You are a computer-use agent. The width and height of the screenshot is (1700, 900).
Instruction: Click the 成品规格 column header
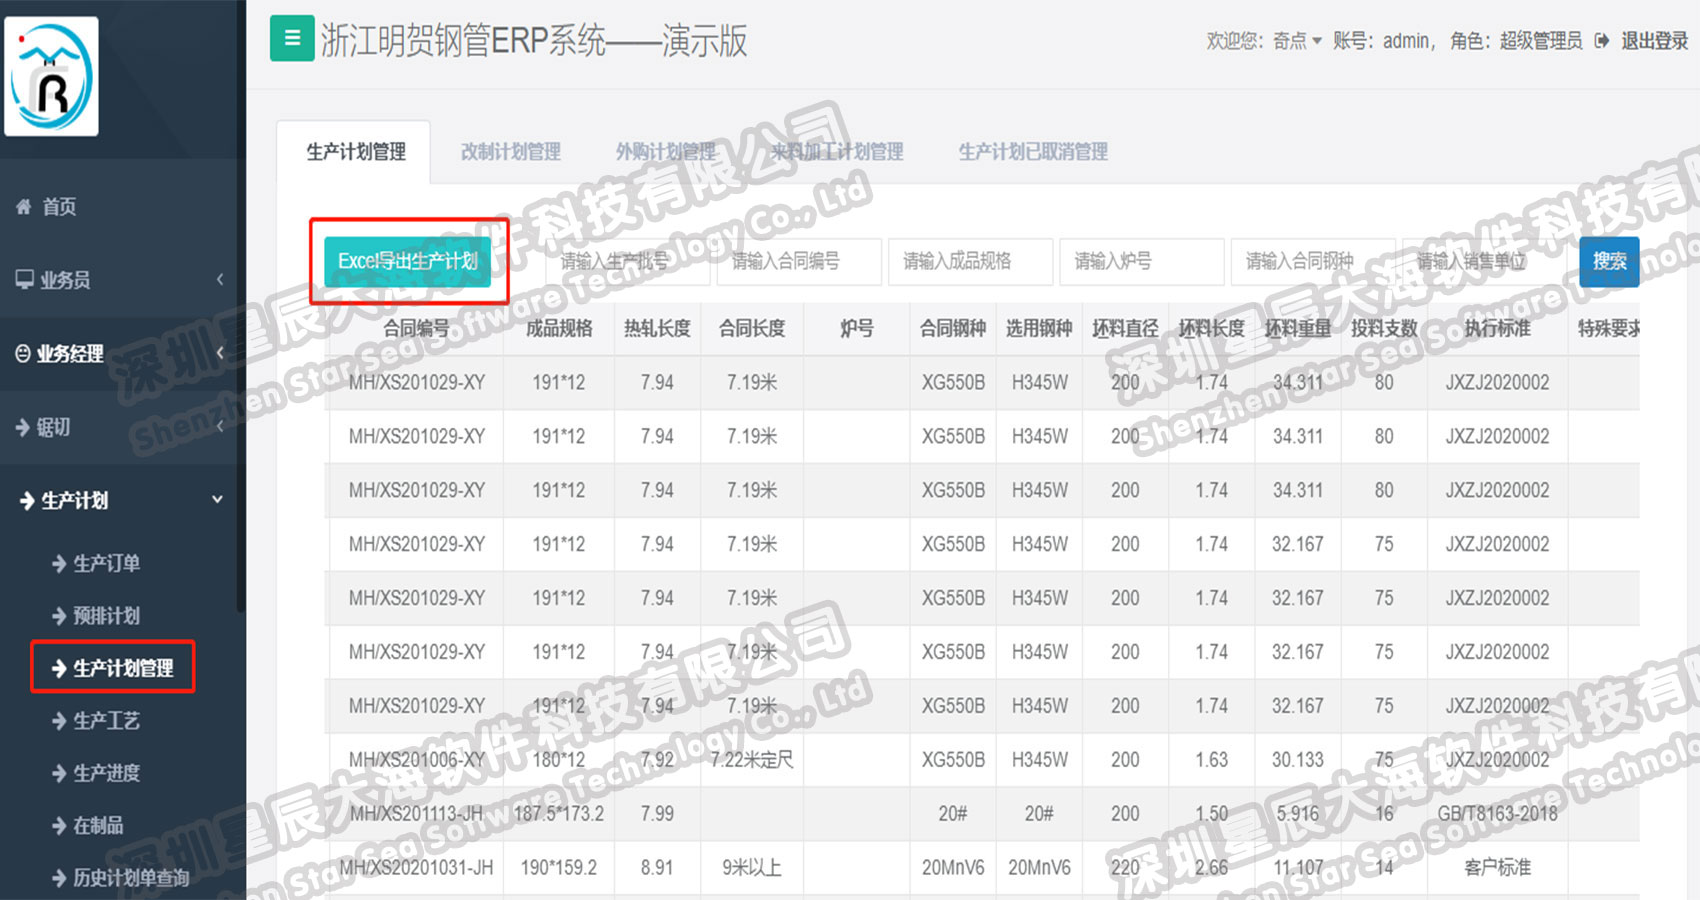(x=559, y=328)
